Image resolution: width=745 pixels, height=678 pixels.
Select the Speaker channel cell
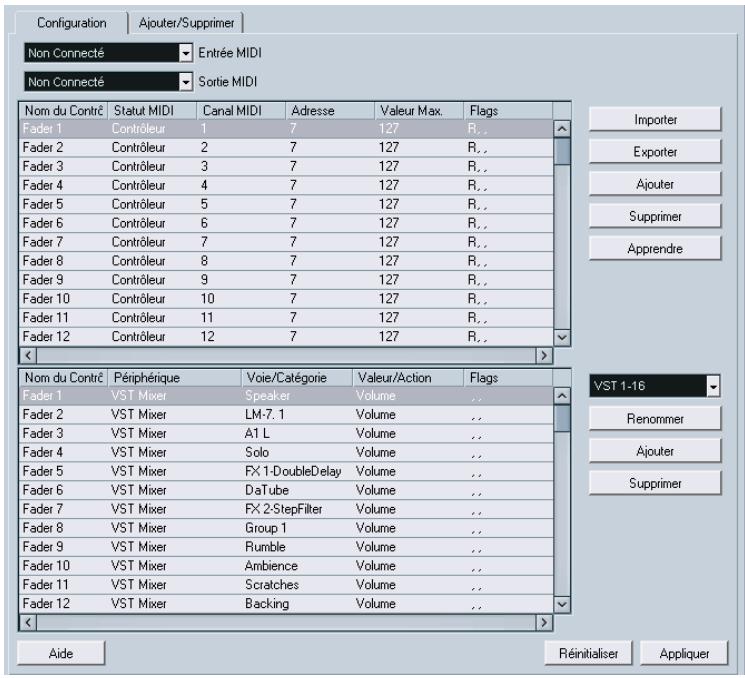267,395
